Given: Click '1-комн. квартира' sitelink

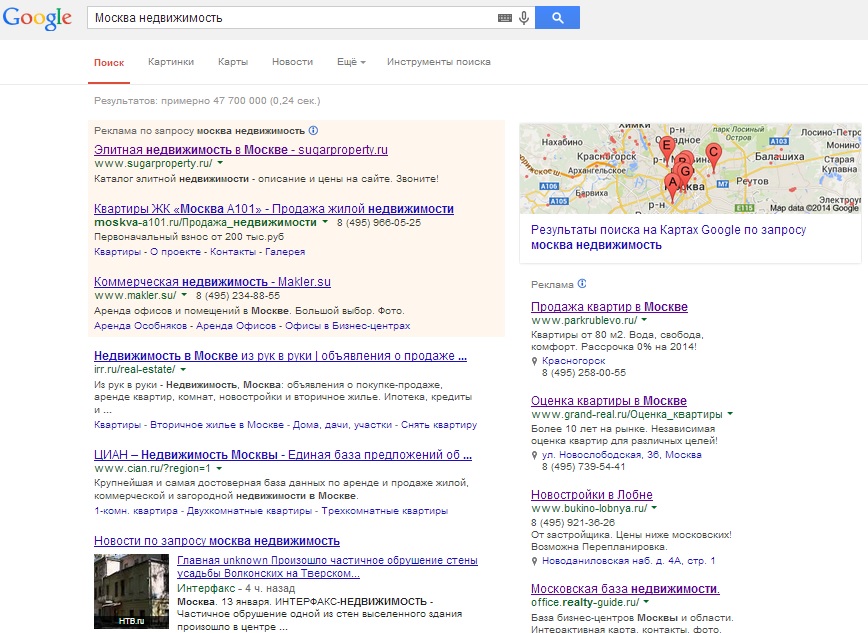Looking at the screenshot, I should coord(136,511).
